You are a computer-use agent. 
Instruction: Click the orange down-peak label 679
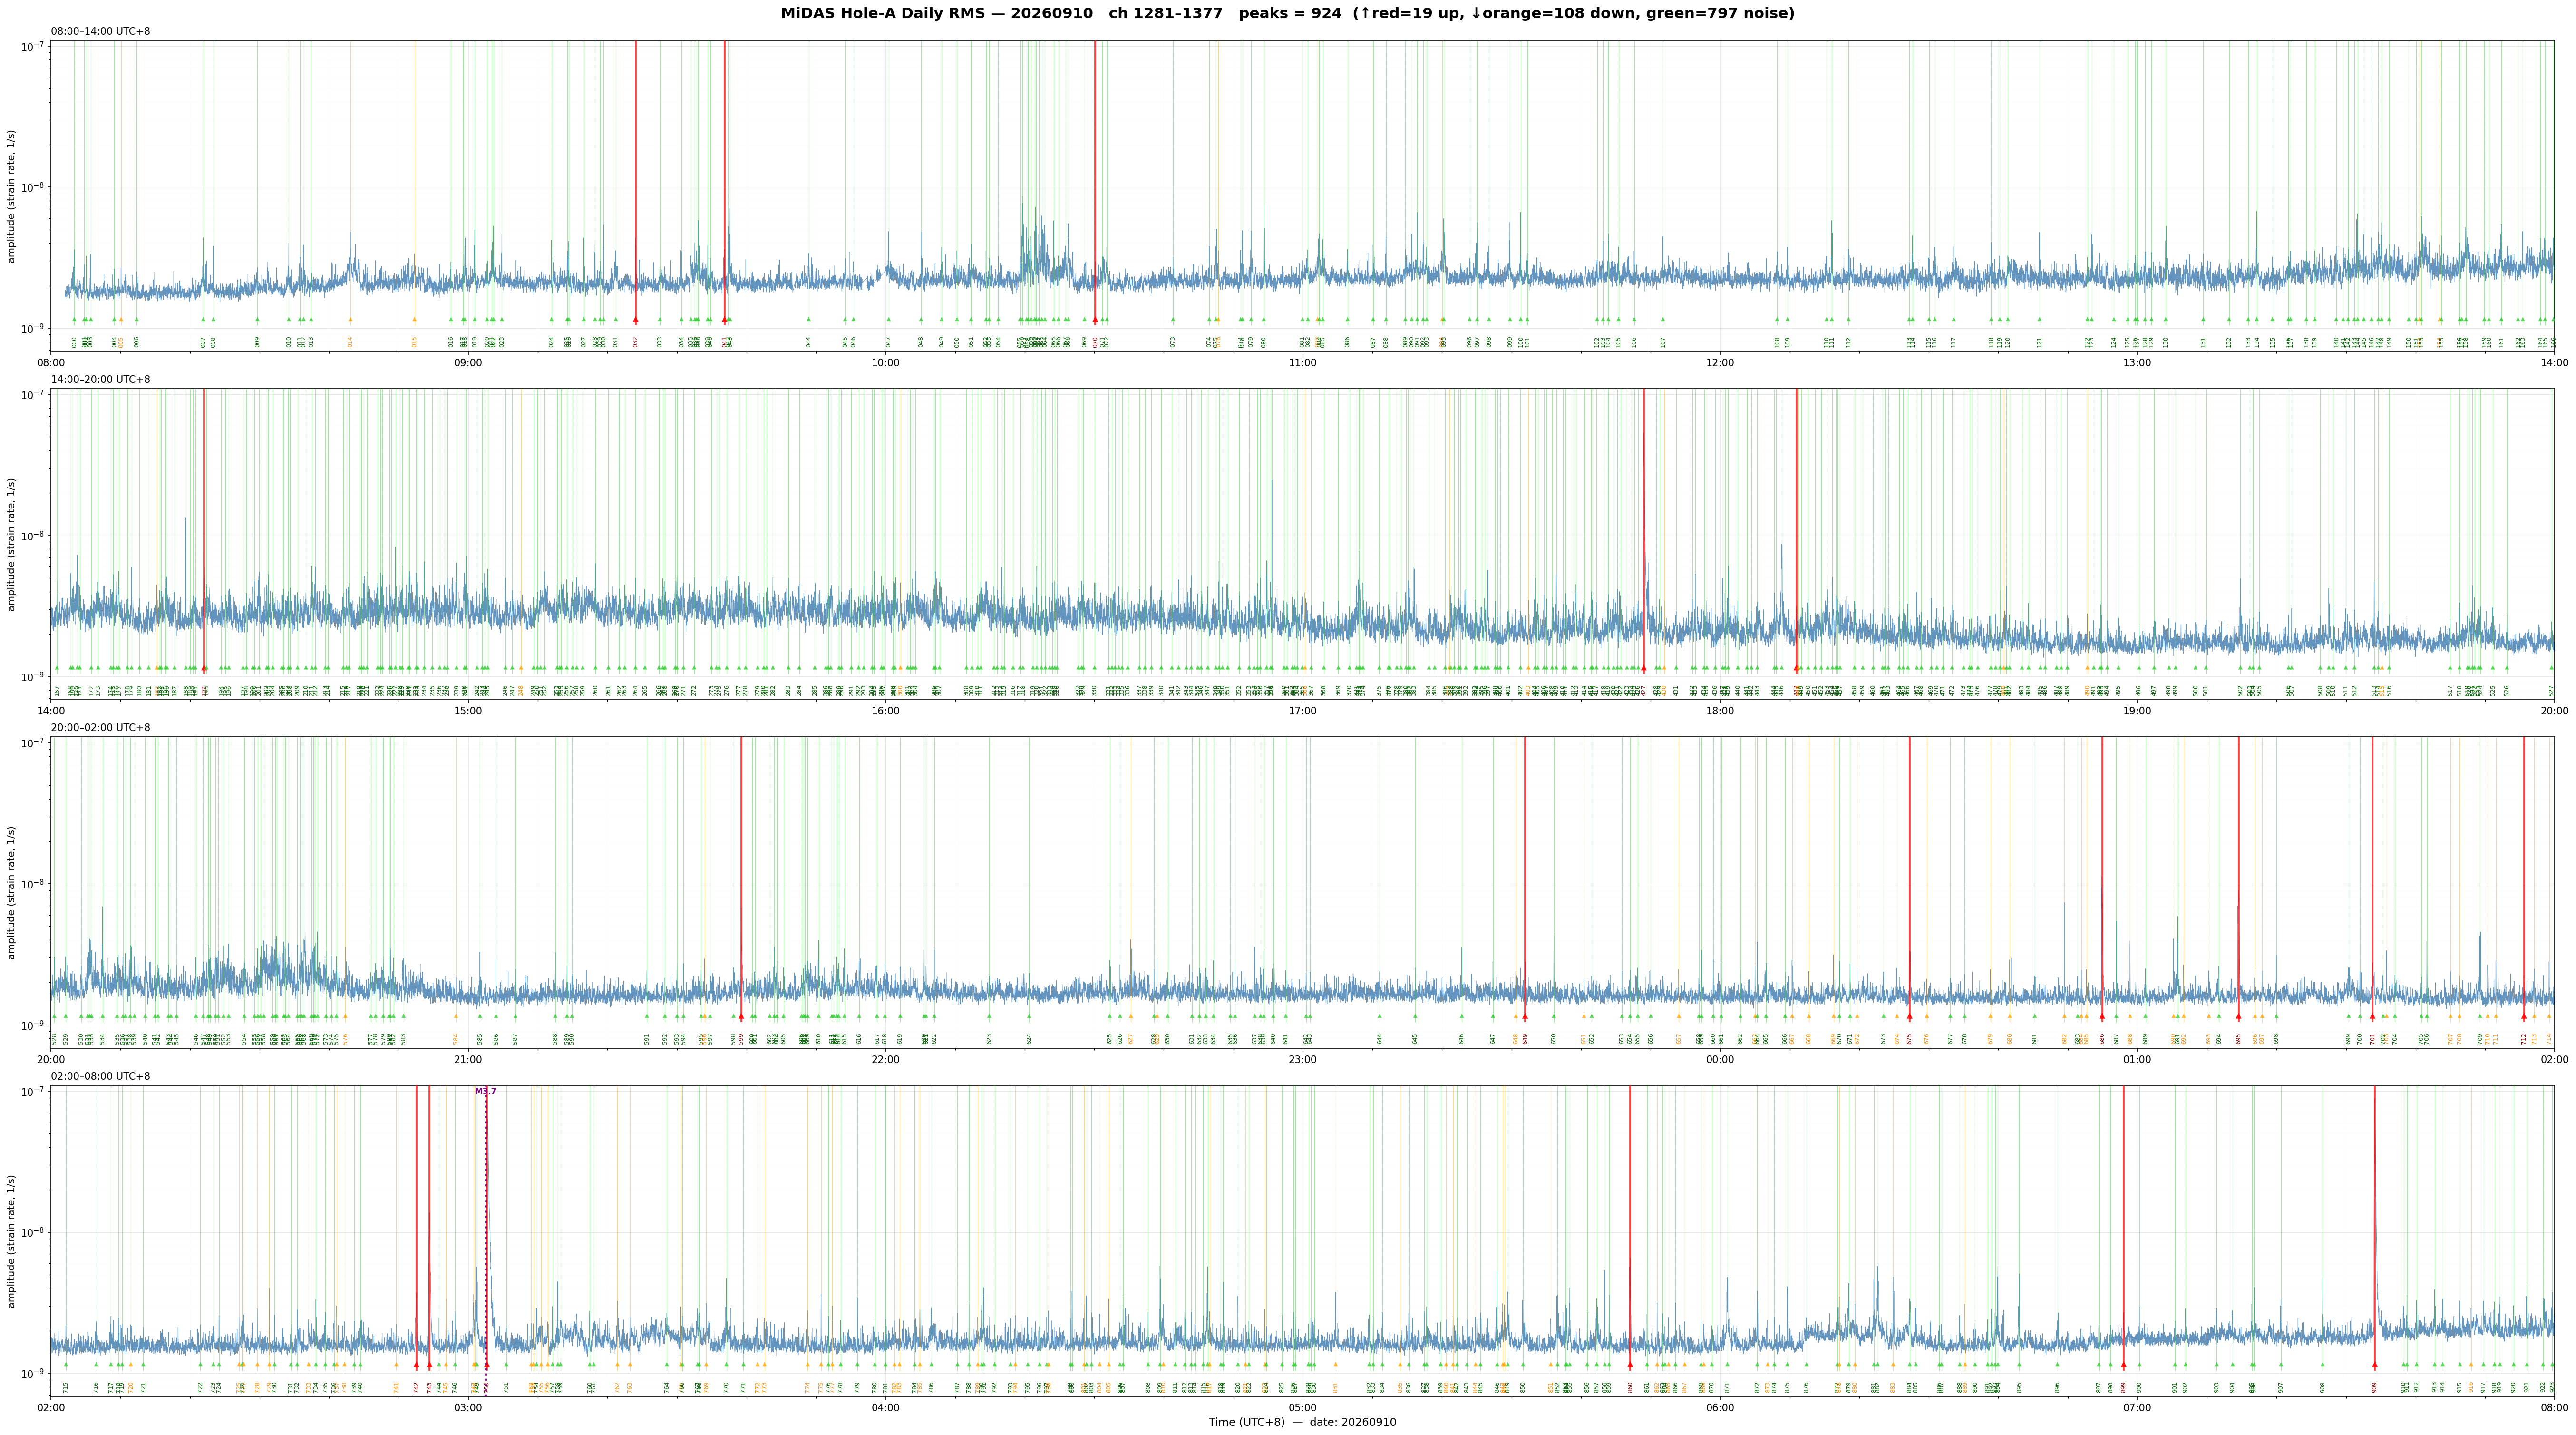(x=1990, y=1038)
